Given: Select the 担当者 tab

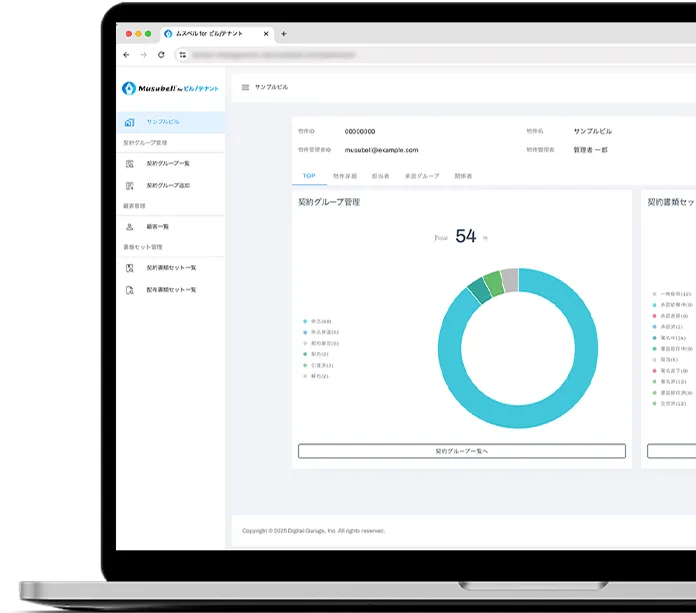Looking at the screenshot, I should tap(380, 176).
